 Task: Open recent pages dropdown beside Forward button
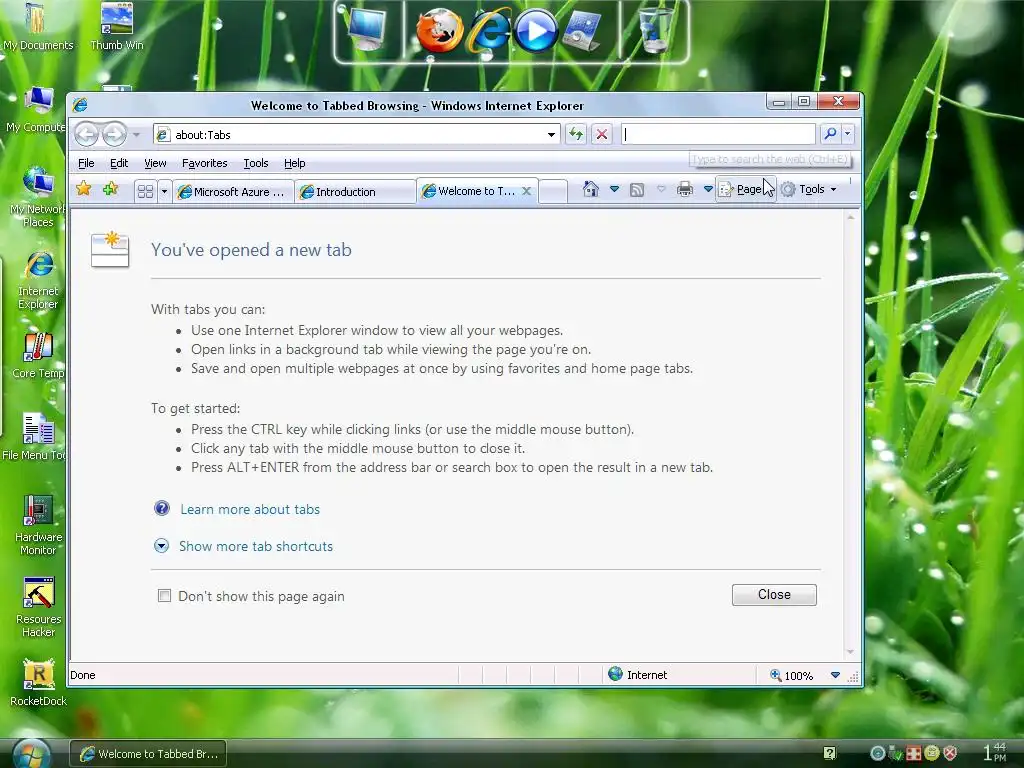tap(136, 135)
